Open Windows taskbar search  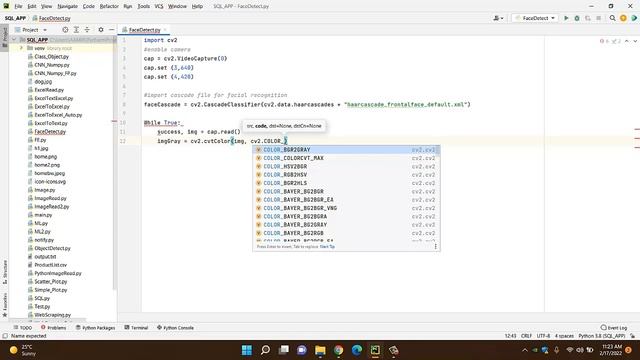pyautogui.click(x=265, y=350)
